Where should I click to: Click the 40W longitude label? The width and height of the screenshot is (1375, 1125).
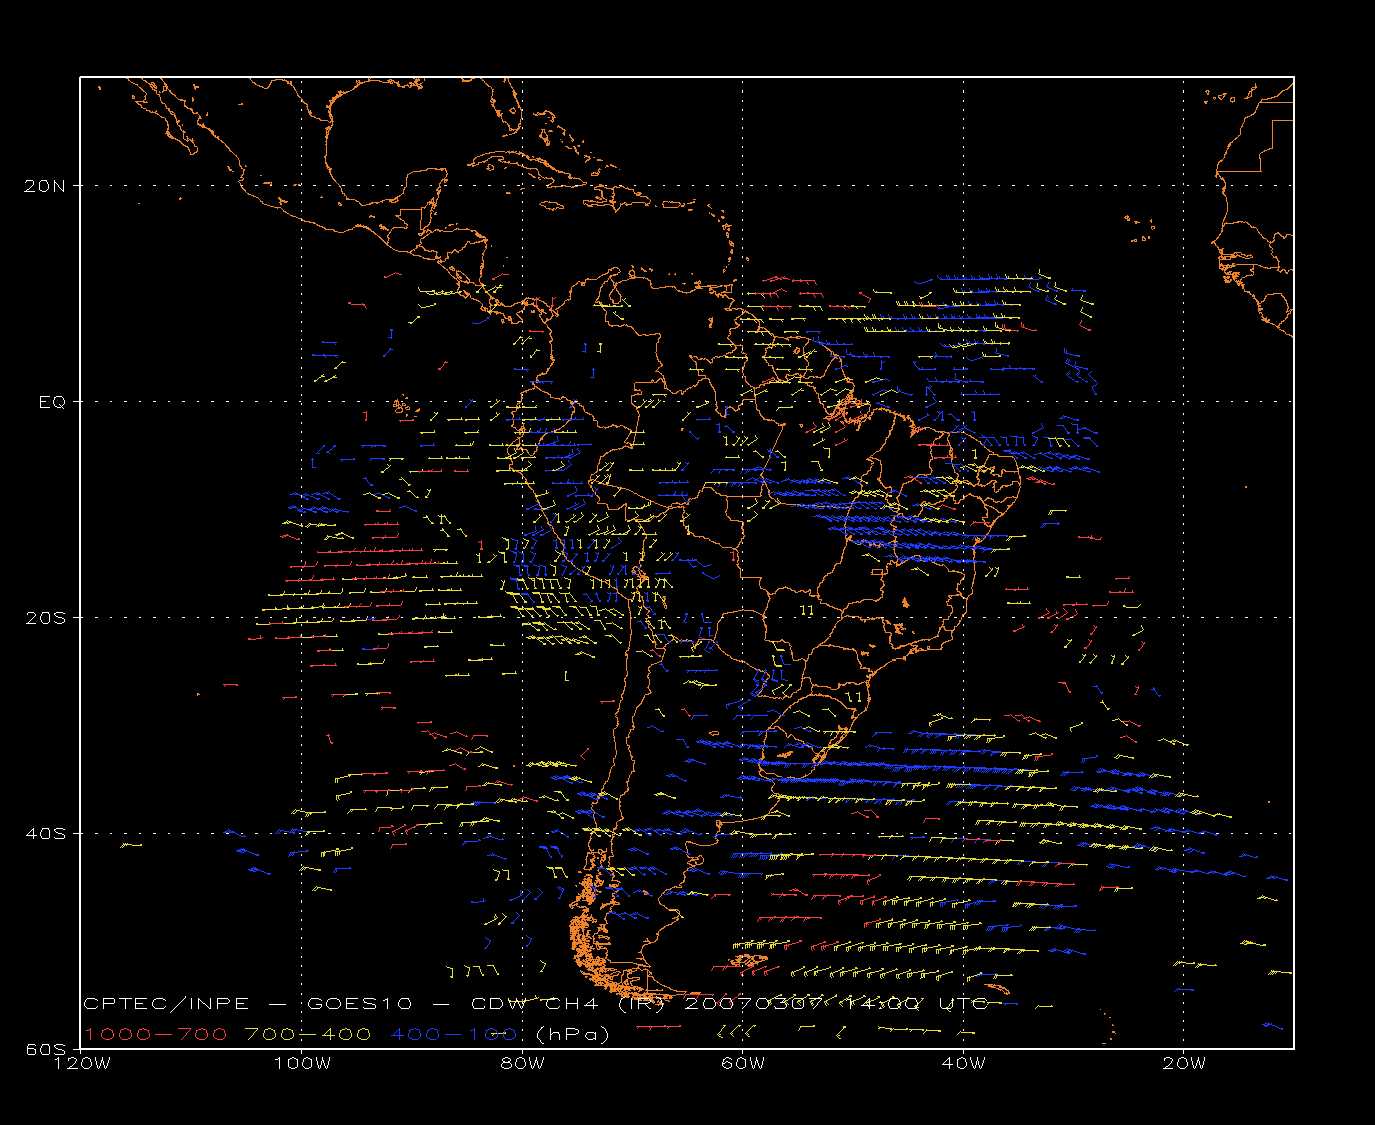pos(963,1064)
